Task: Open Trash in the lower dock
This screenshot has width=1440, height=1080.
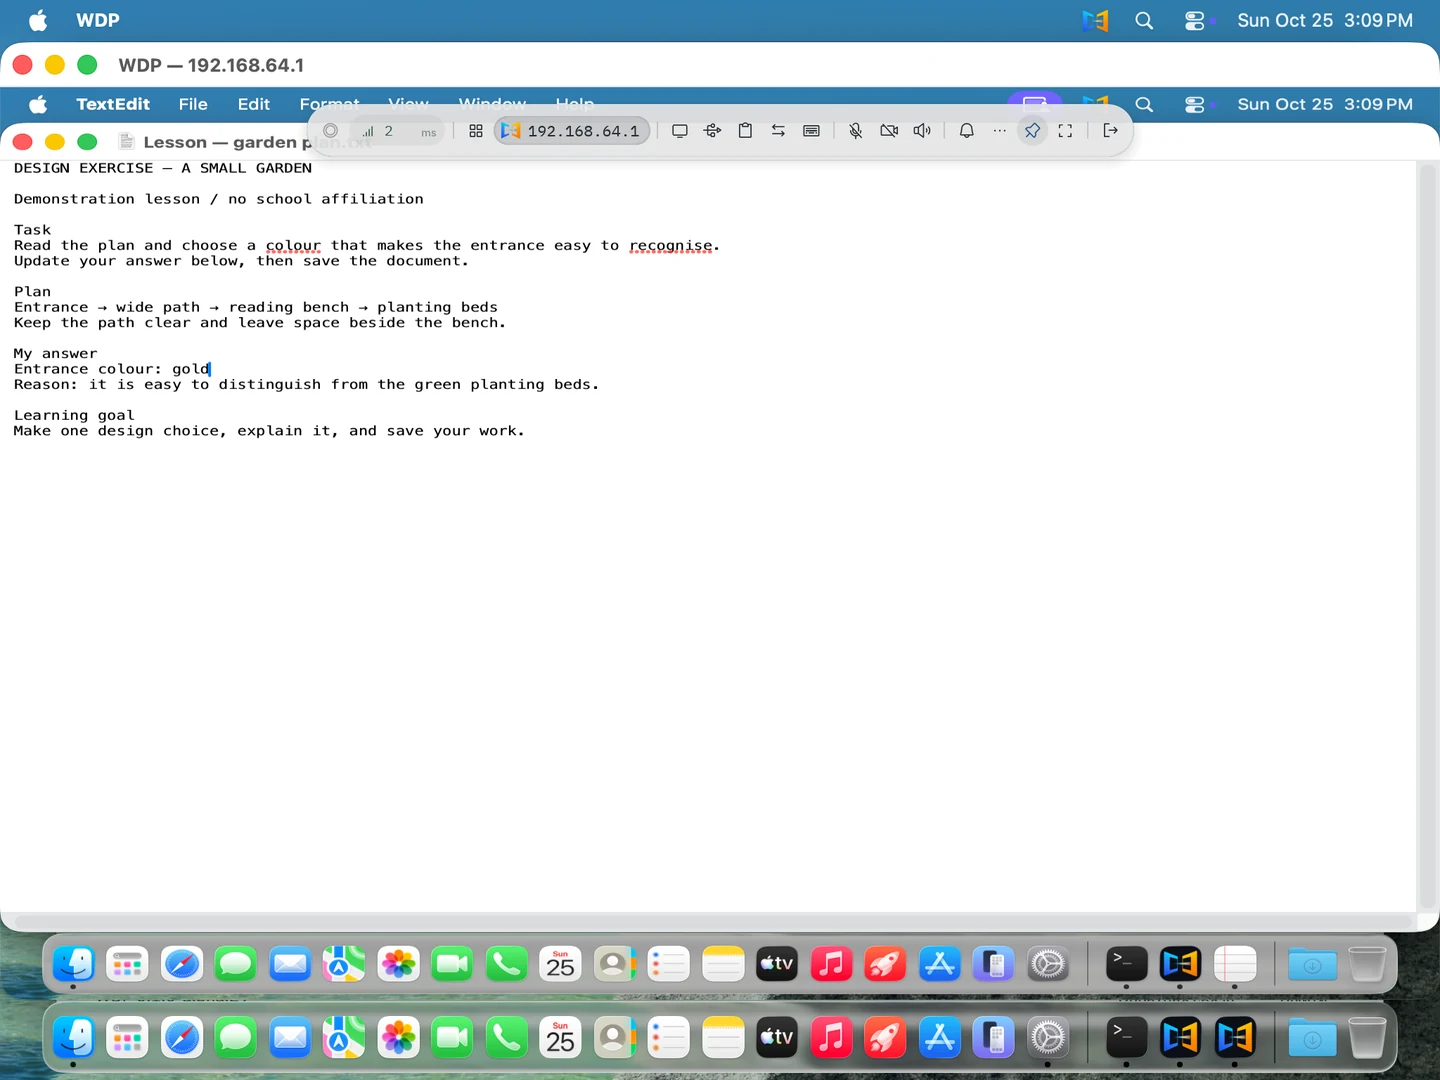Action: pos(1367,1038)
